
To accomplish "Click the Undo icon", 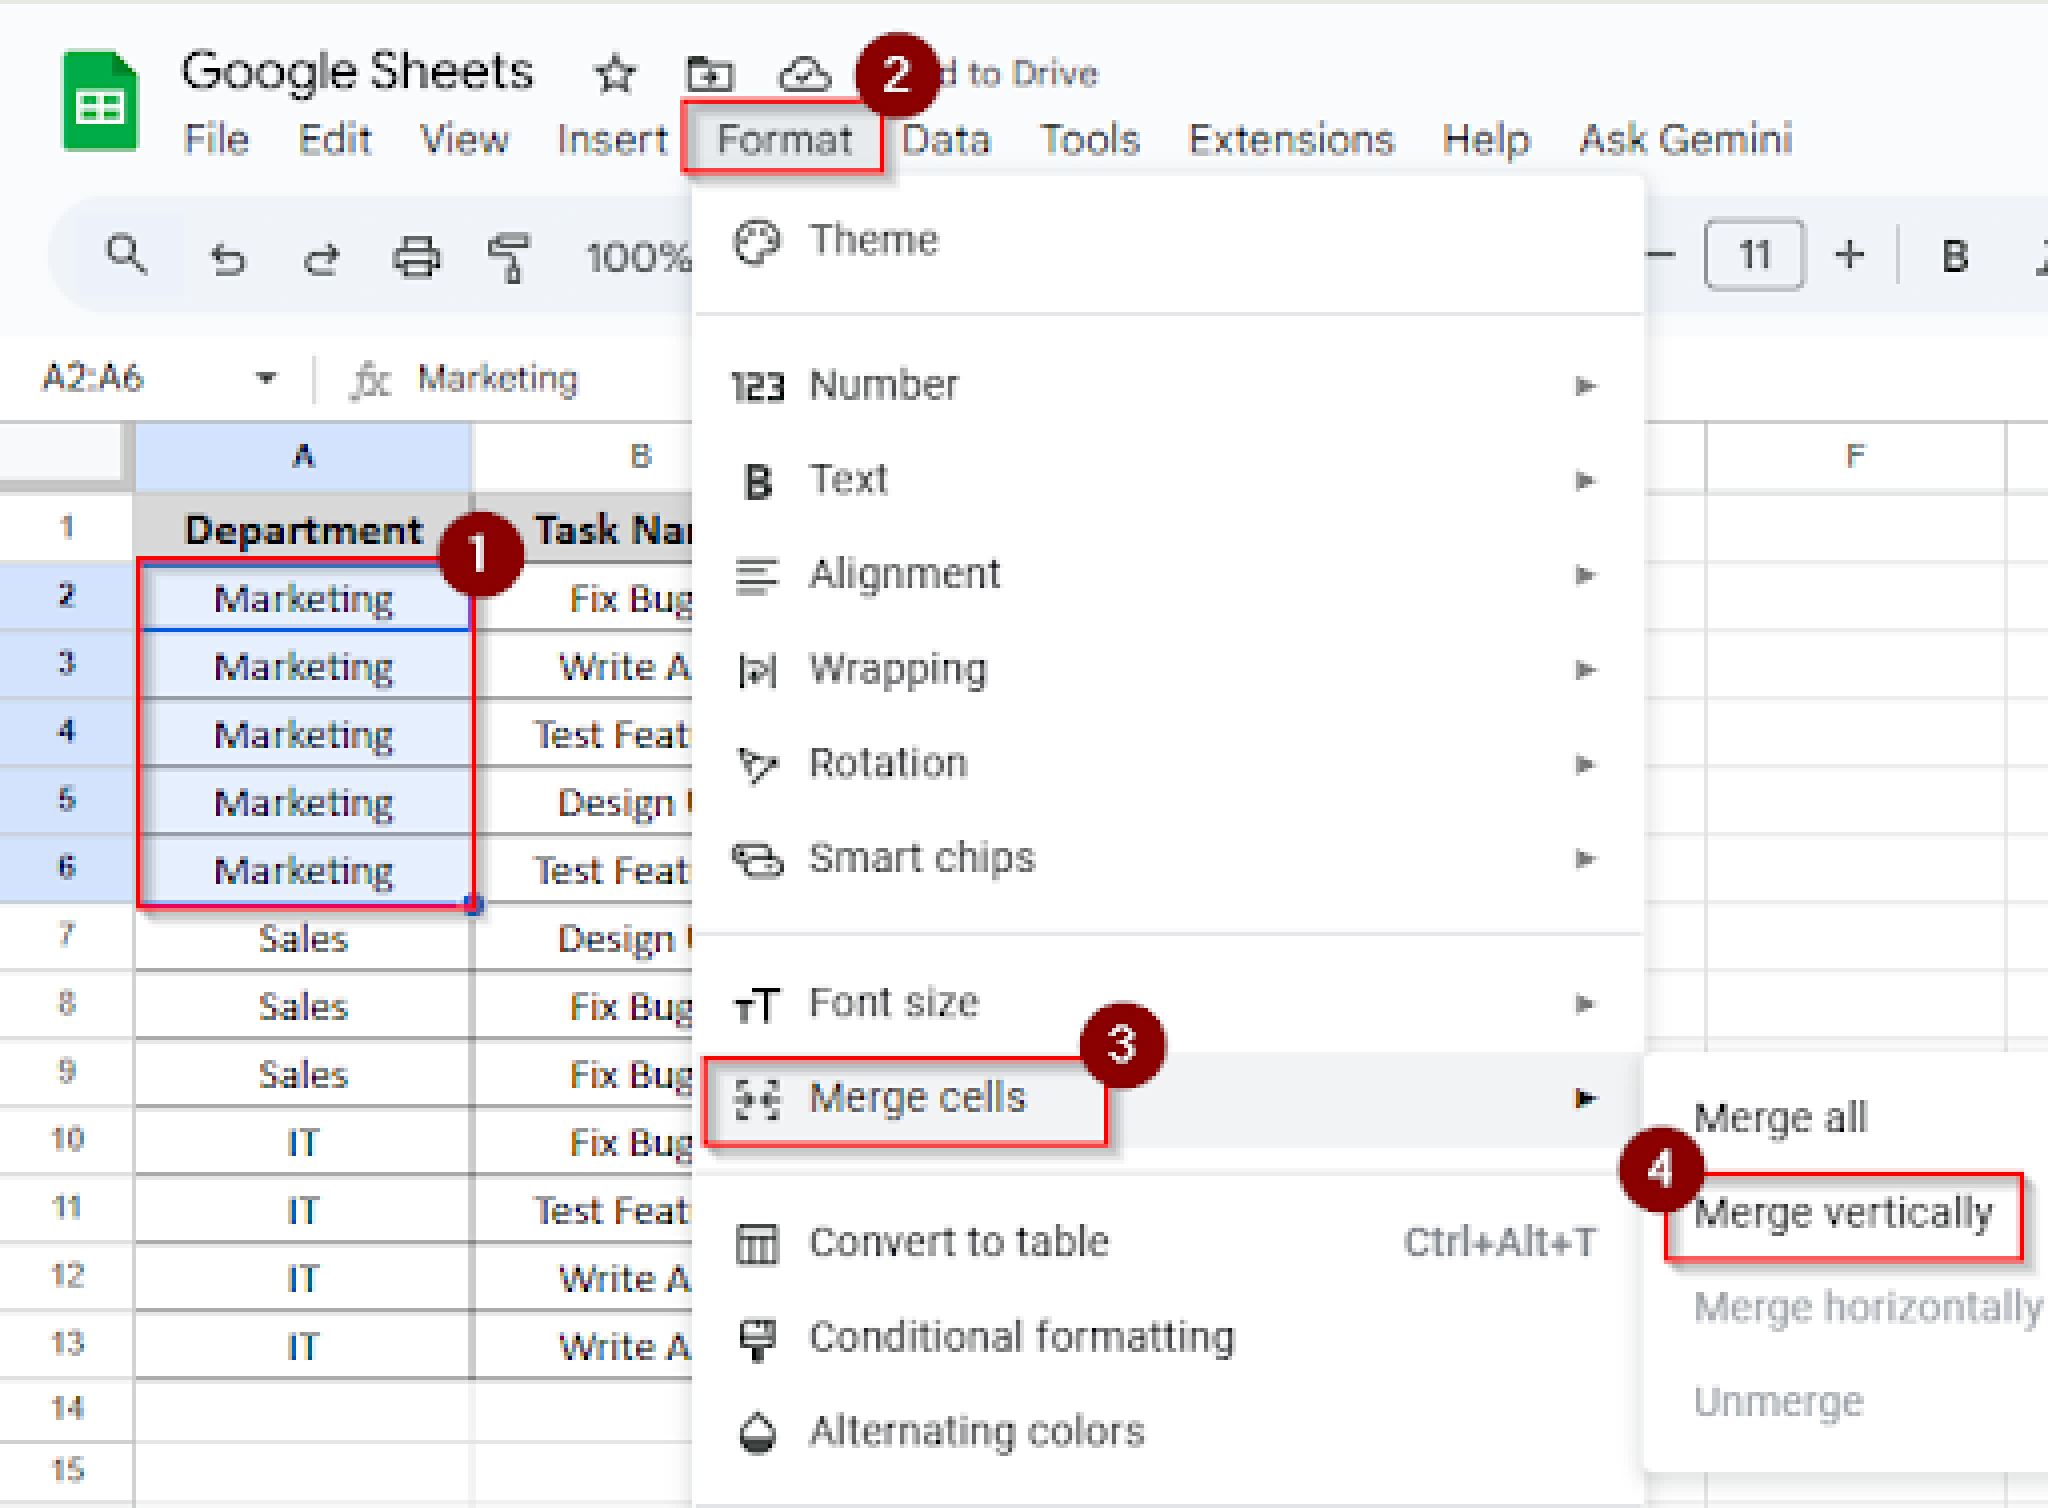I will click(227, 257).
